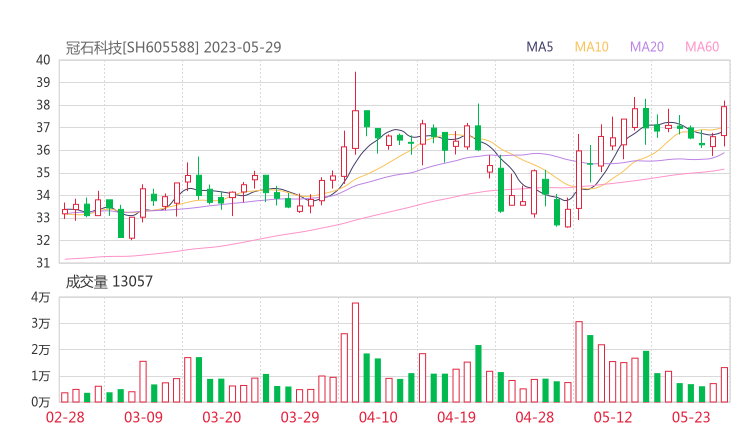This screenshot has height=440, width=740.
Task: Click the tallest volume bar near 04-10
Action: (x=355, y=353)
